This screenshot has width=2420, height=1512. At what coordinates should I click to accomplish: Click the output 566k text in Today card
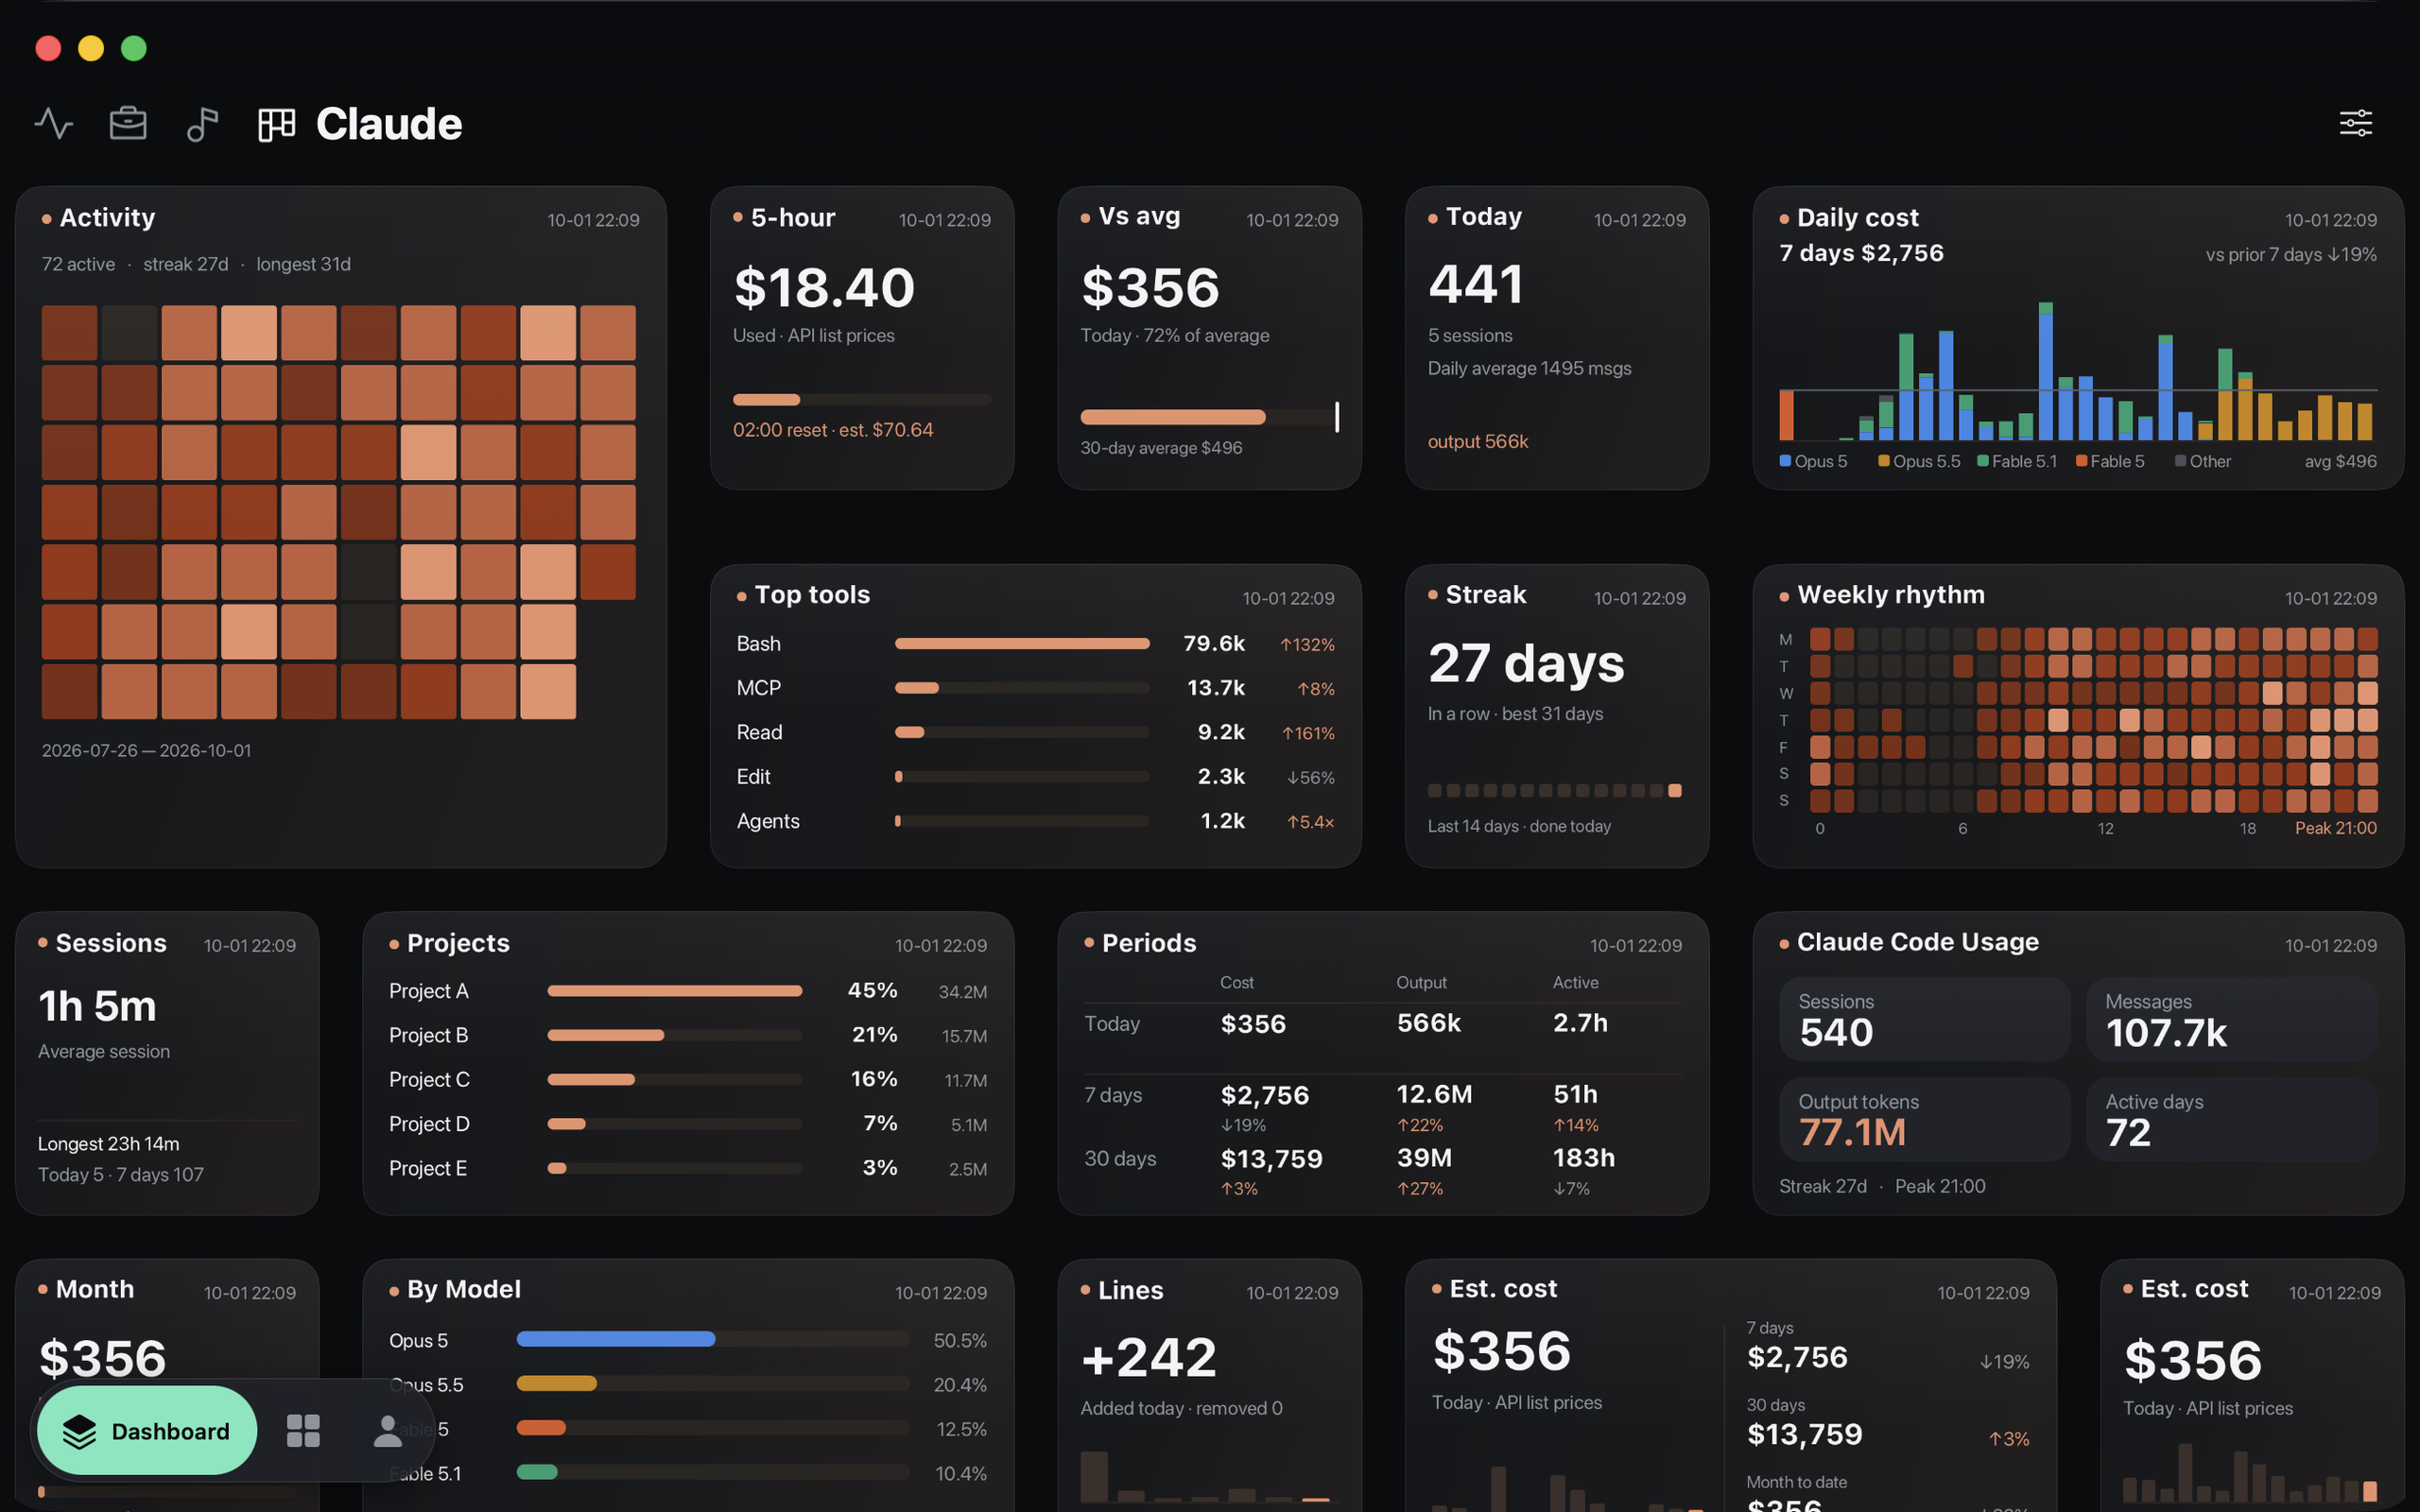[1477, 441]
